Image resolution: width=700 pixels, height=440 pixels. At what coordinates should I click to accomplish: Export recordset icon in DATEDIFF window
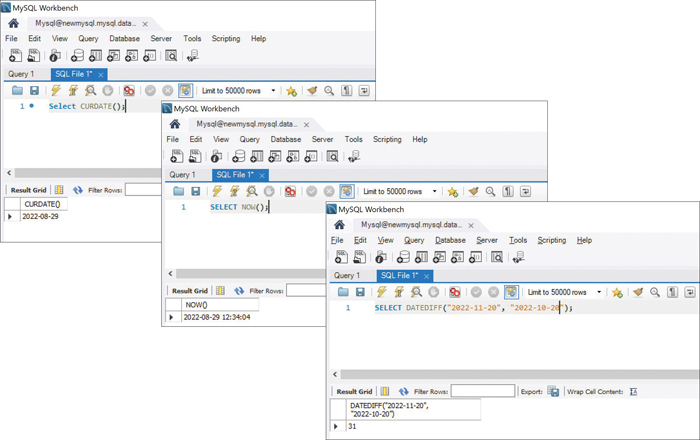click(x=553, y=391)
